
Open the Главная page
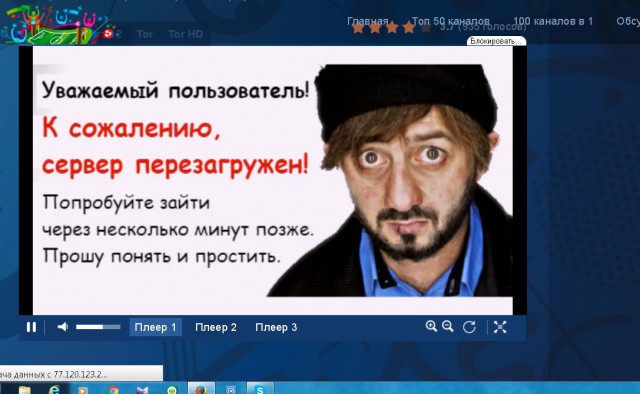(x=367, y=21)
